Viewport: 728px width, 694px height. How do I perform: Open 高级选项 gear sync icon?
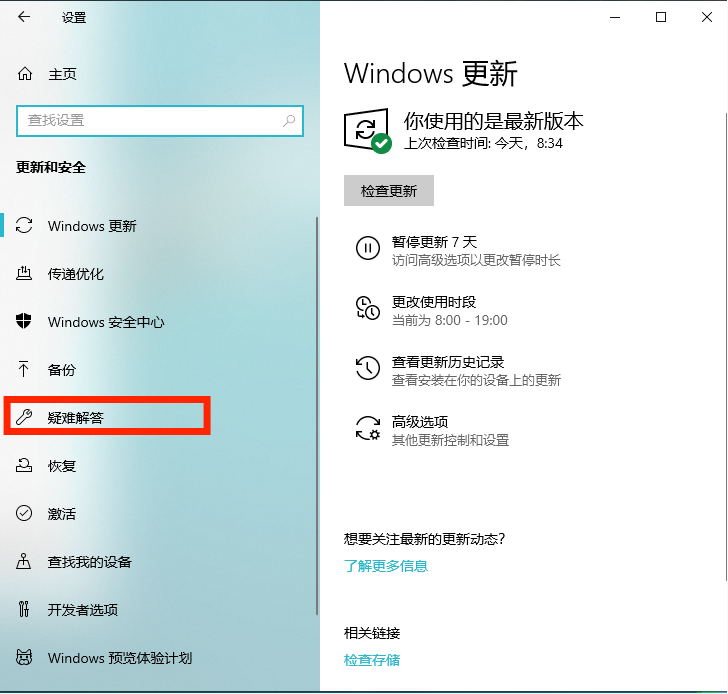coord(368,429)
